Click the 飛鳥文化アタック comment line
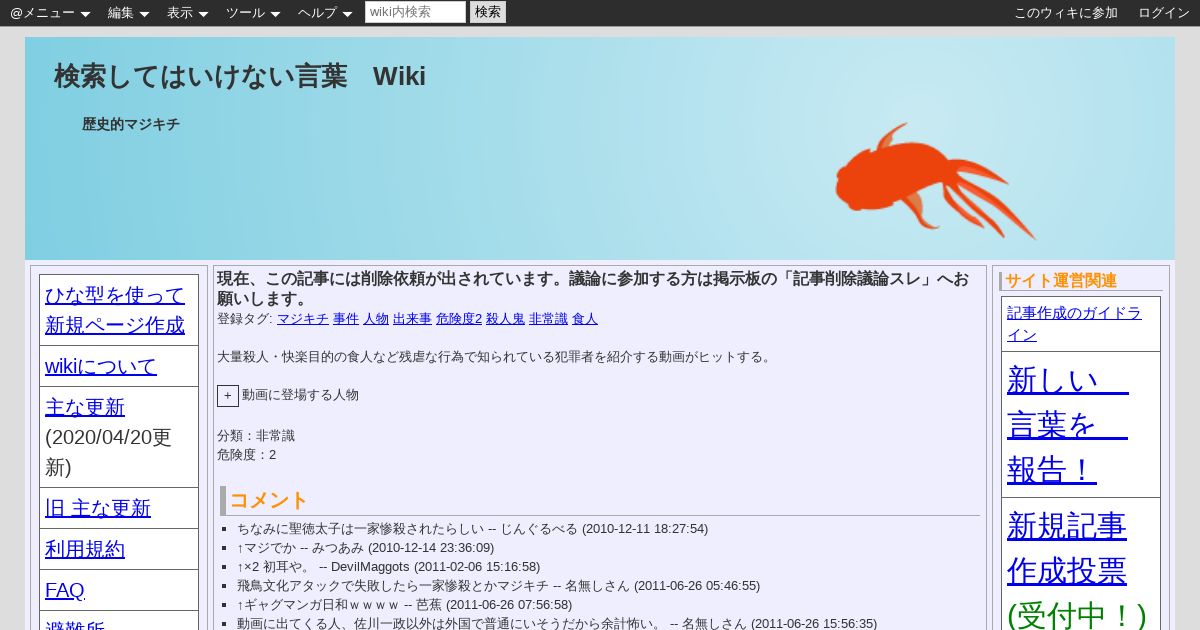1200x630 pixels. pyautogui.click(x=498, y=586)
